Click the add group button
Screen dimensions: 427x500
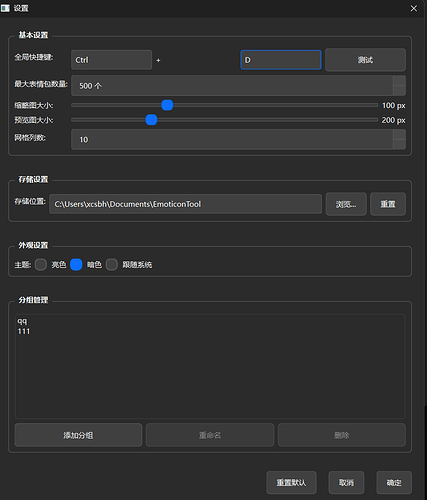[78, 435]
